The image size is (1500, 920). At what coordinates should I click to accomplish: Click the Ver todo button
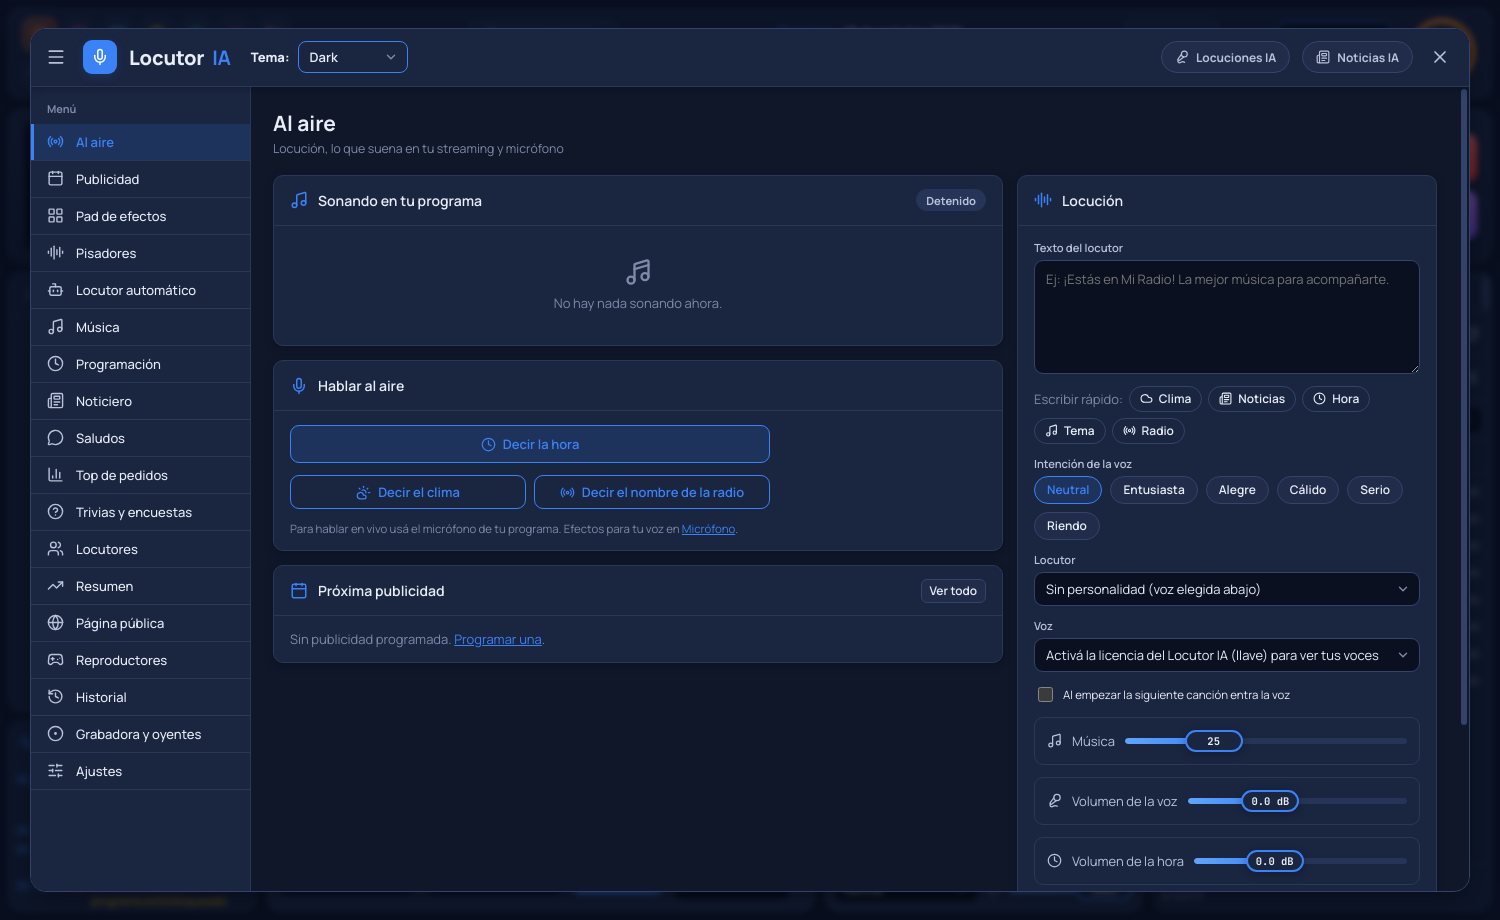point(953,591)
